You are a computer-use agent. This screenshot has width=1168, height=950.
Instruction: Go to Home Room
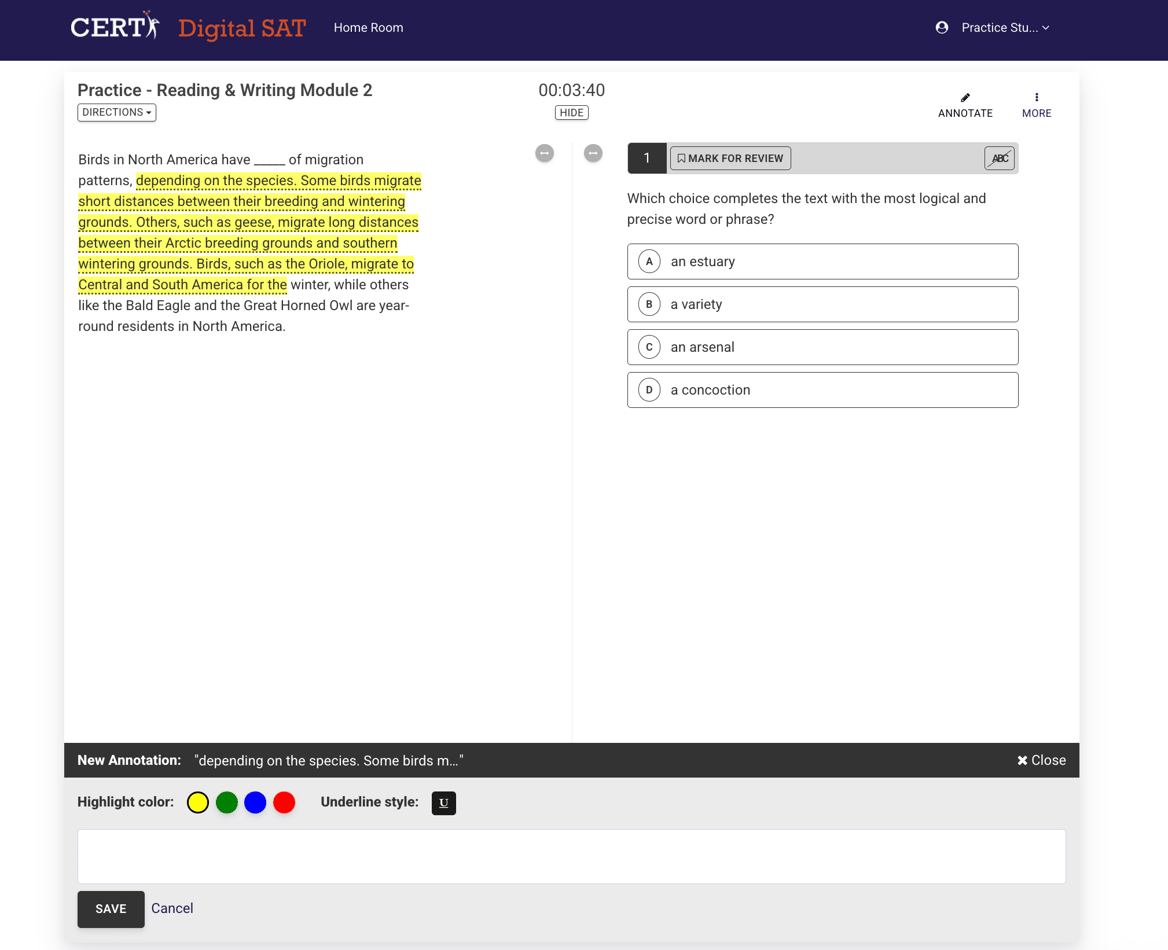point(368,28)
